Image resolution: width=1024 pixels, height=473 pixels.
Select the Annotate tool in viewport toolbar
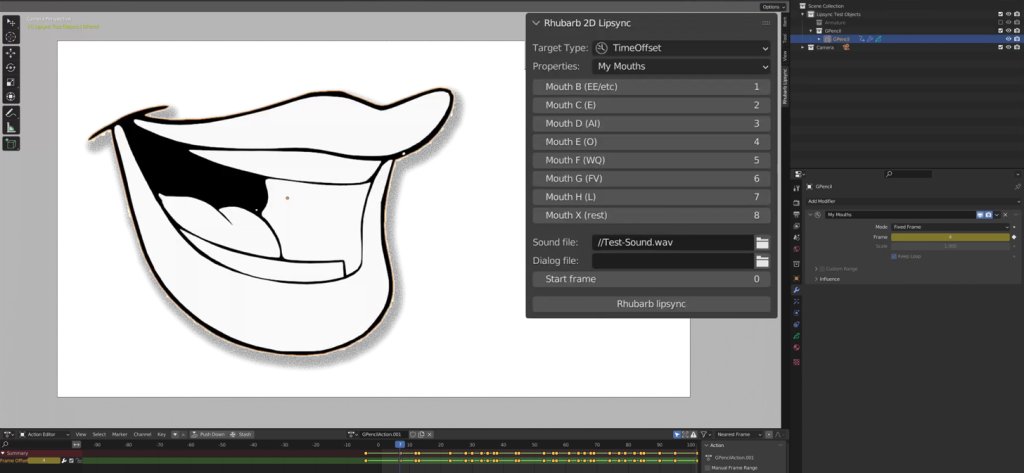pos(11,113)
